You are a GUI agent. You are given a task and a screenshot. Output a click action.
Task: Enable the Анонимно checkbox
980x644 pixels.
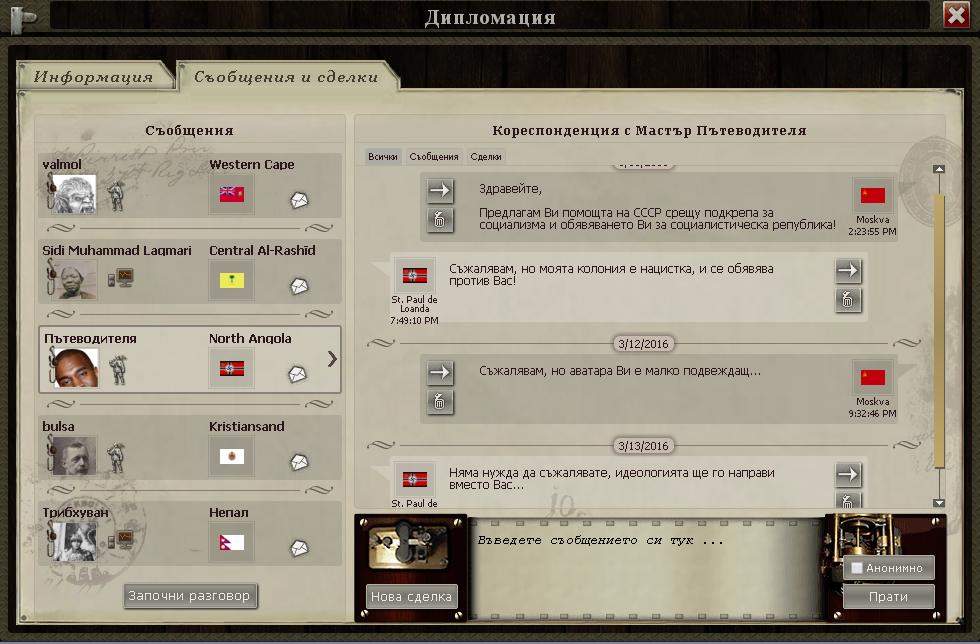(x=856, y=568)
